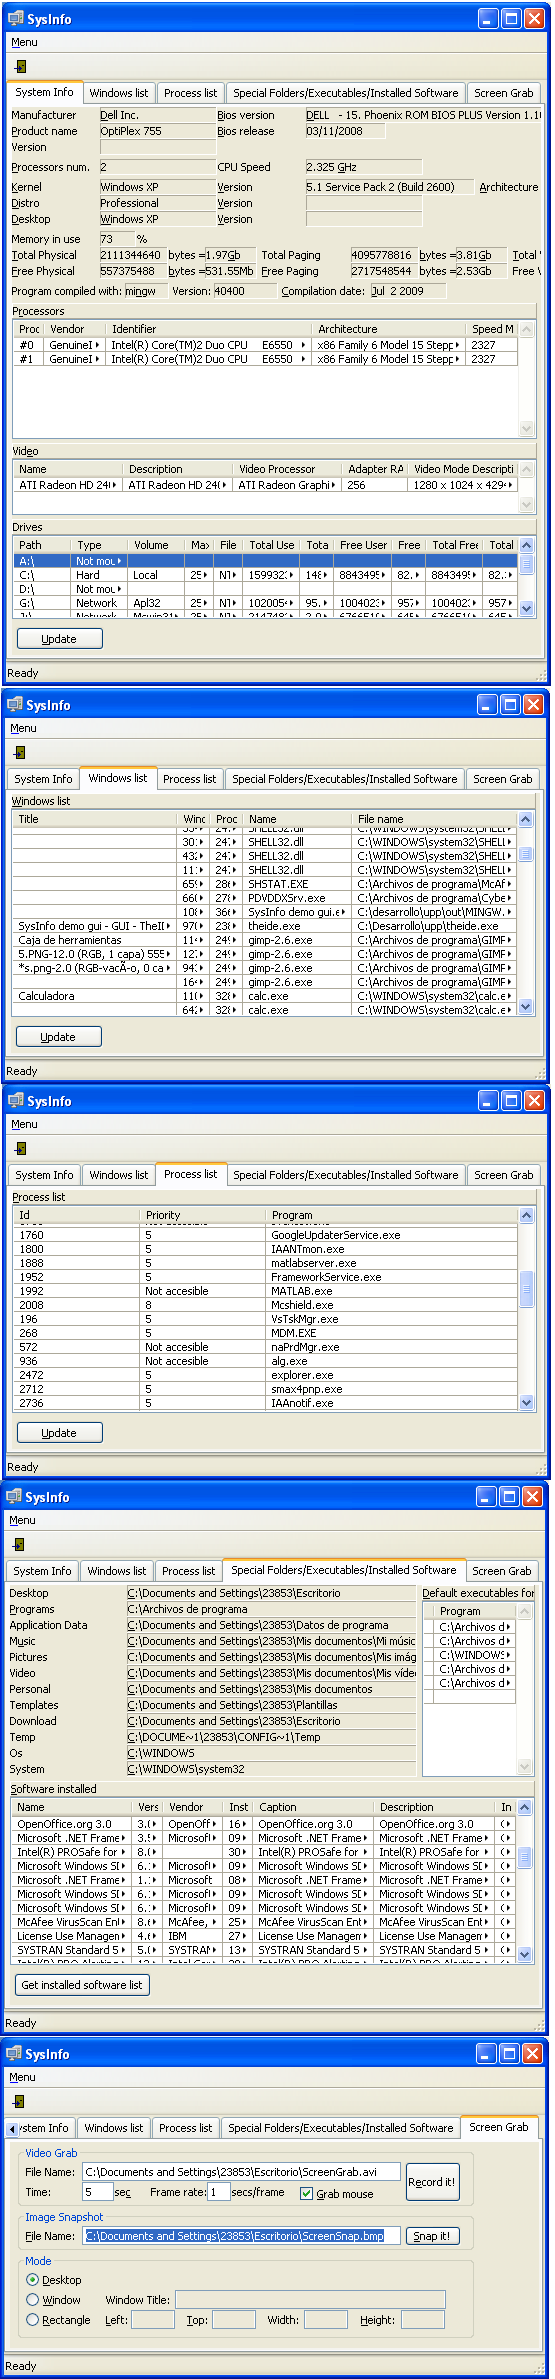The width and height of the screenshot is (555, 2379).
Task: Click scroll-down arrow of Software installed table
Action: [x=525, y=1953]
